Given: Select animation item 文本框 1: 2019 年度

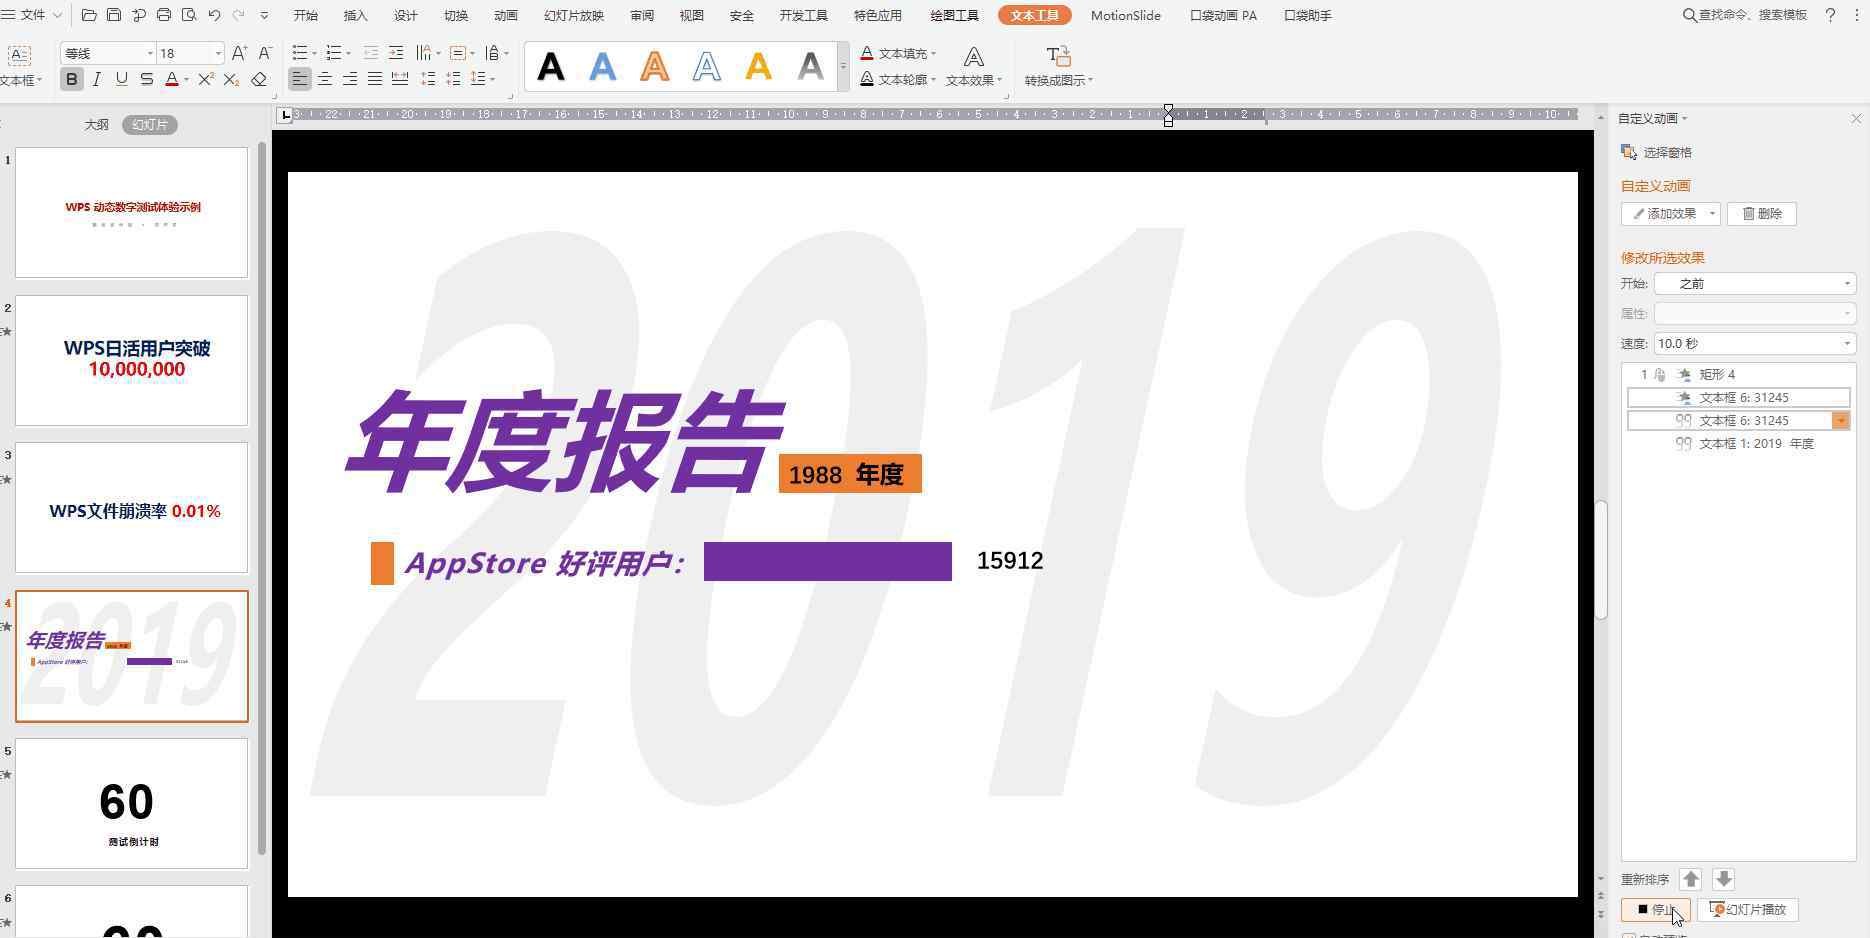Looking at the screenshot, I should click(x=1738, y=444).
